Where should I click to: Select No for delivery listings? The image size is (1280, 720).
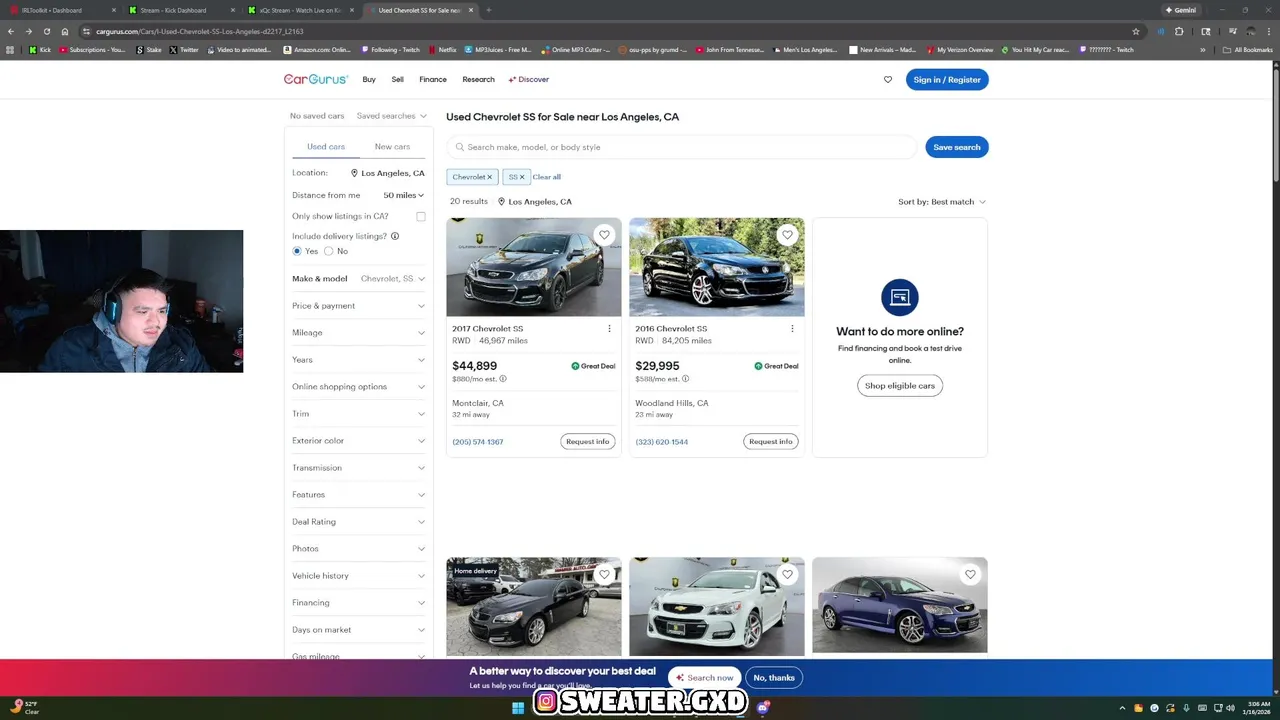click(x=328, y=251)
